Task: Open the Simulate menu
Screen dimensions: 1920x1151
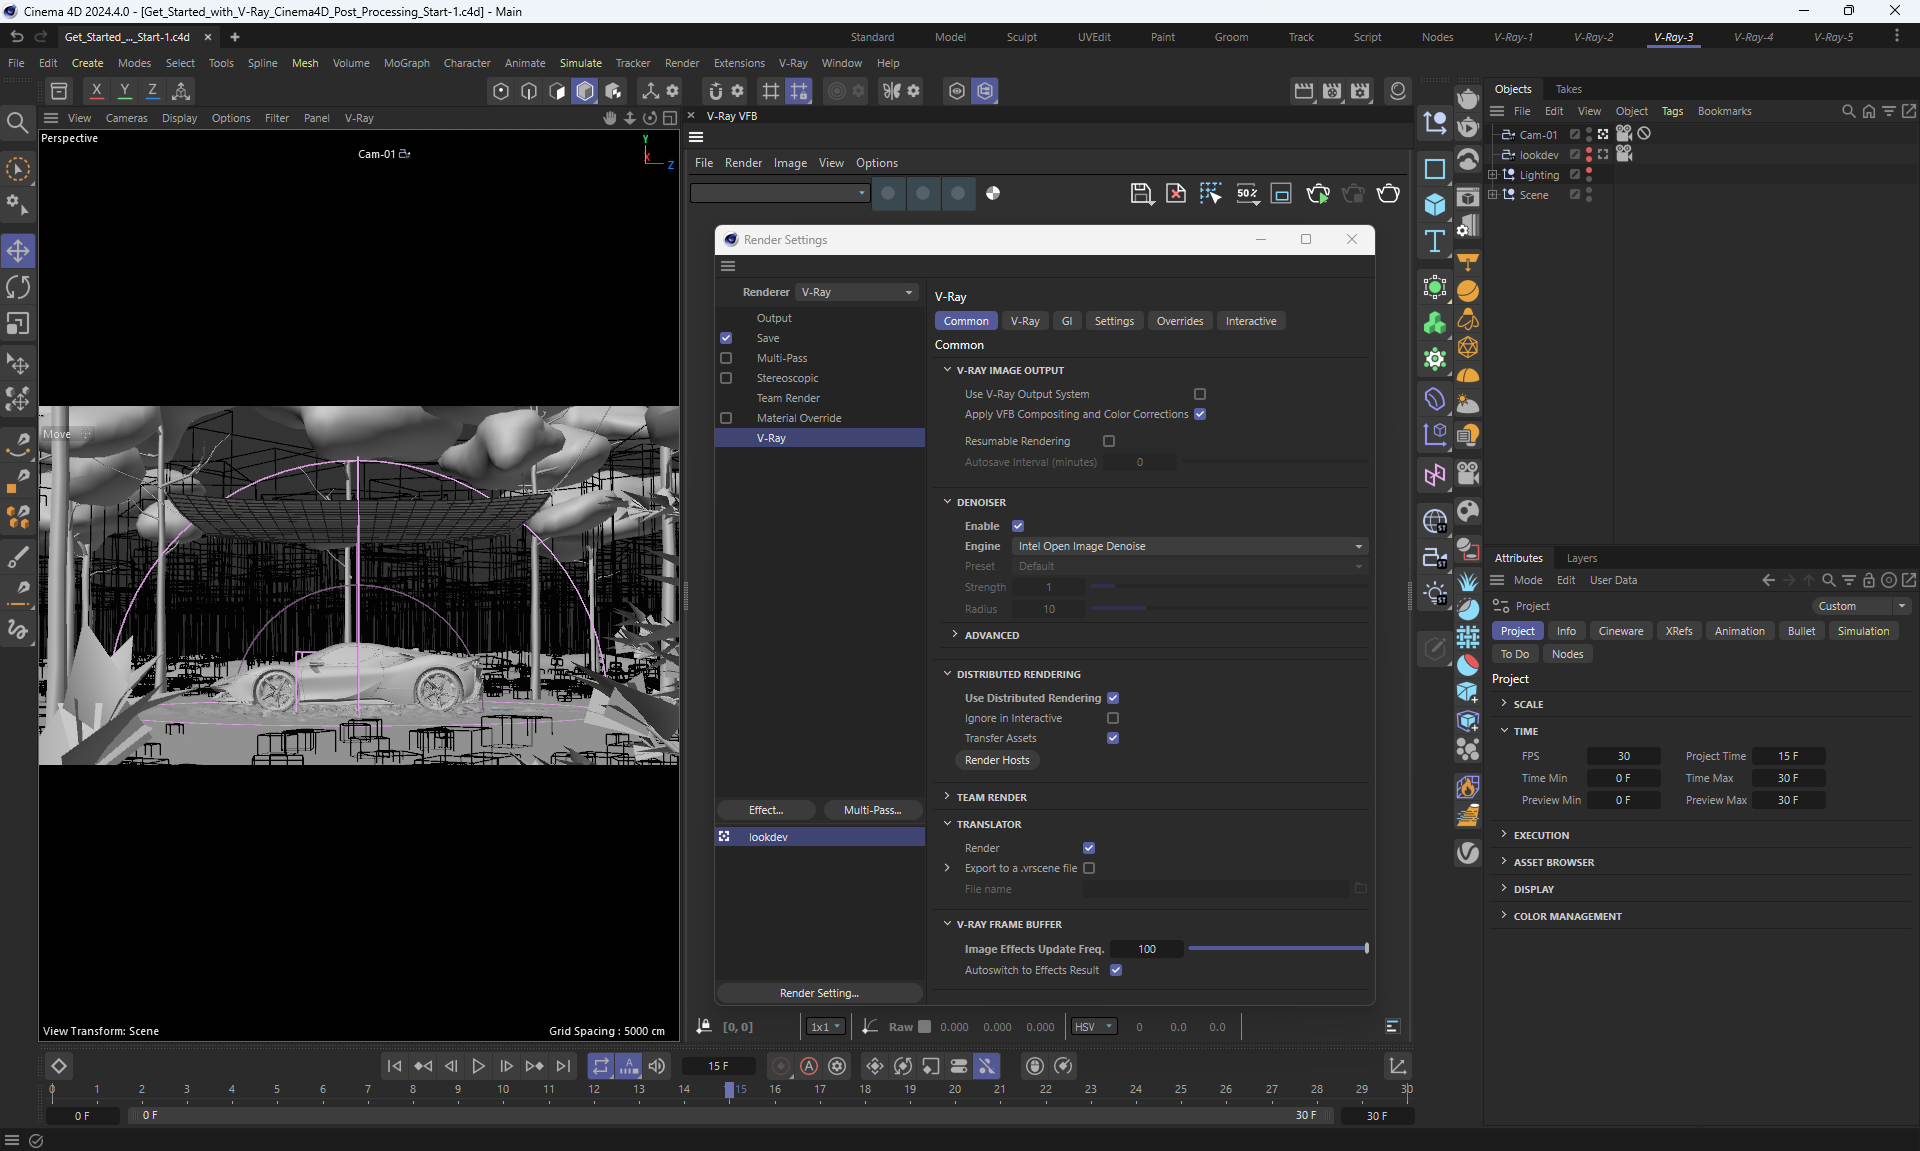Action: (x=580, y=63)
